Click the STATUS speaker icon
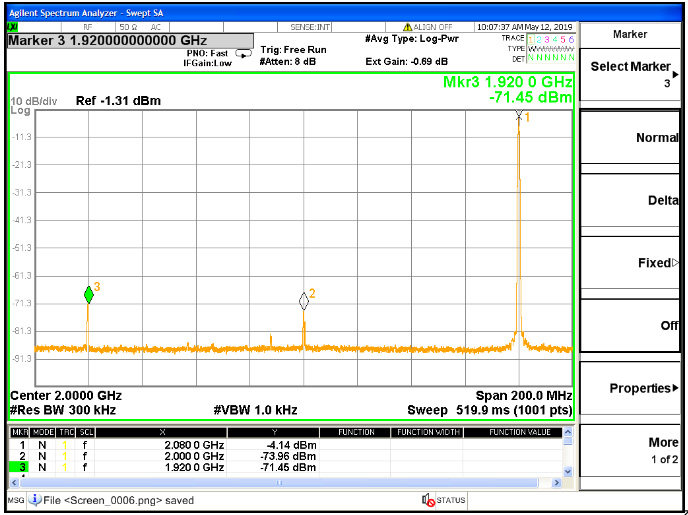 pos(428,499)
